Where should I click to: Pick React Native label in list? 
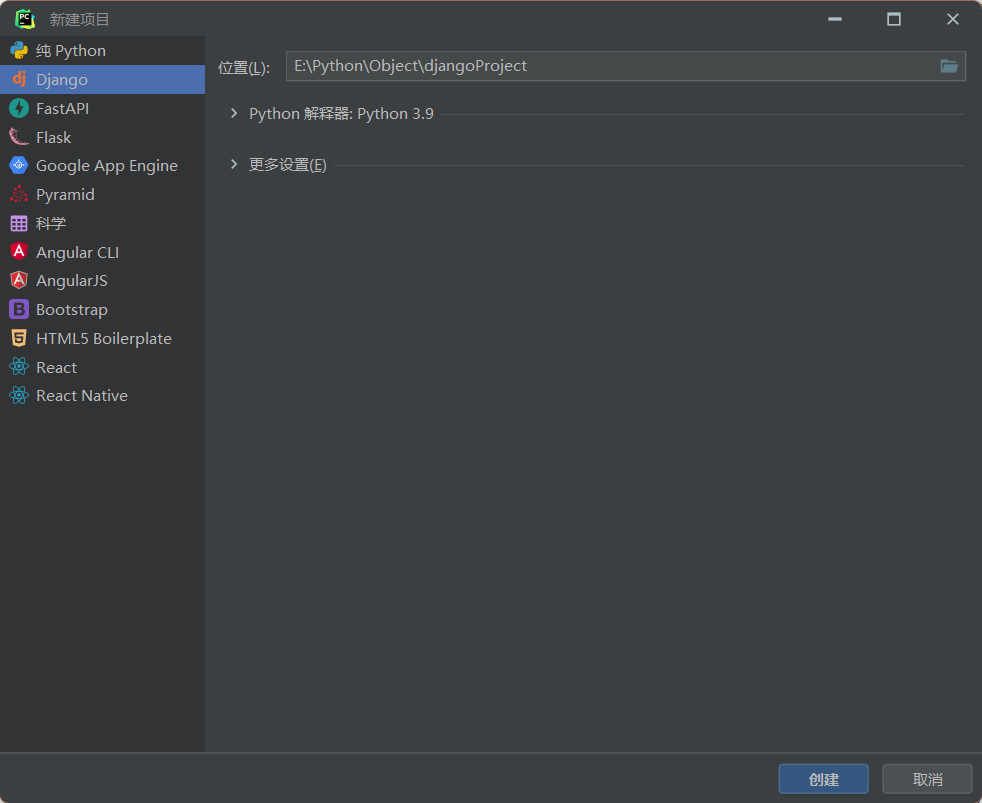(x=82, y=396)
